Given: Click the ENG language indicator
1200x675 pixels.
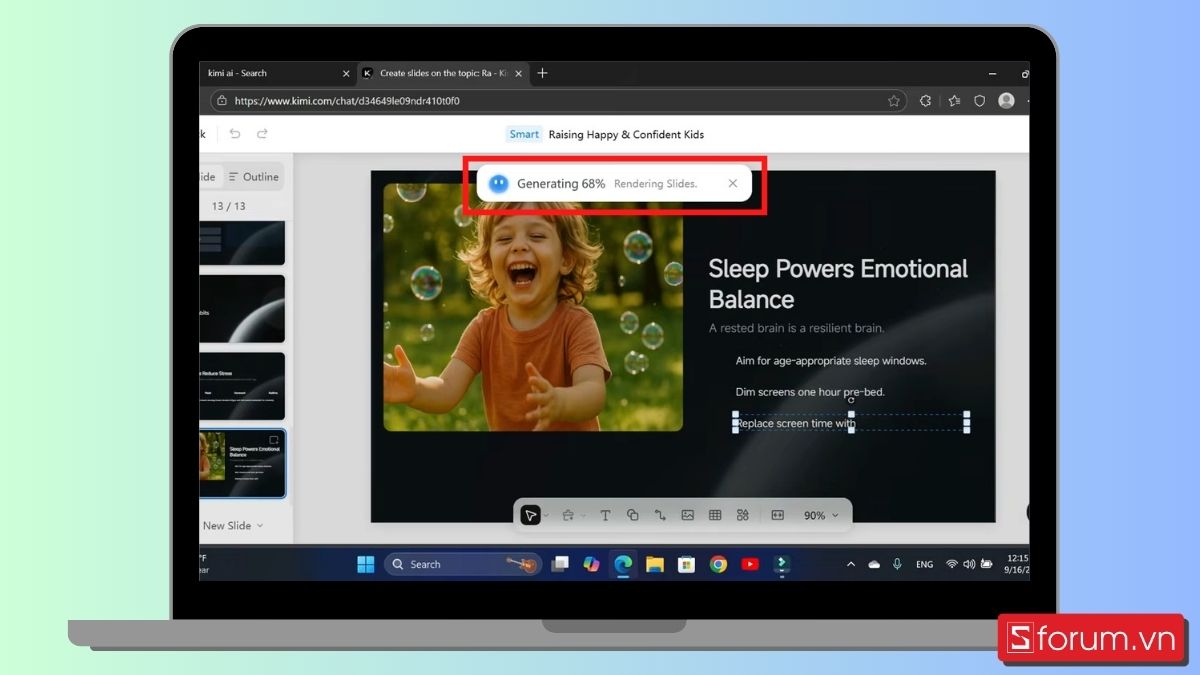Looking at the screenshot, I should 925,564.
